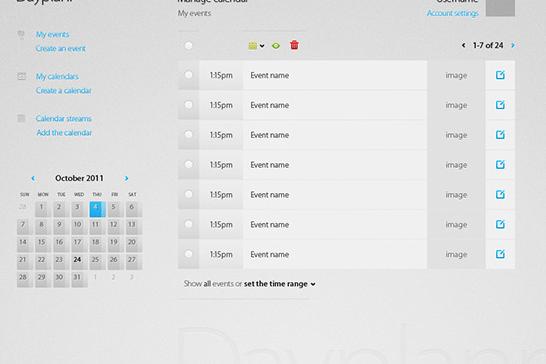
Task: Pick October 10 in the mini calendar
Action: coord(79,226)
